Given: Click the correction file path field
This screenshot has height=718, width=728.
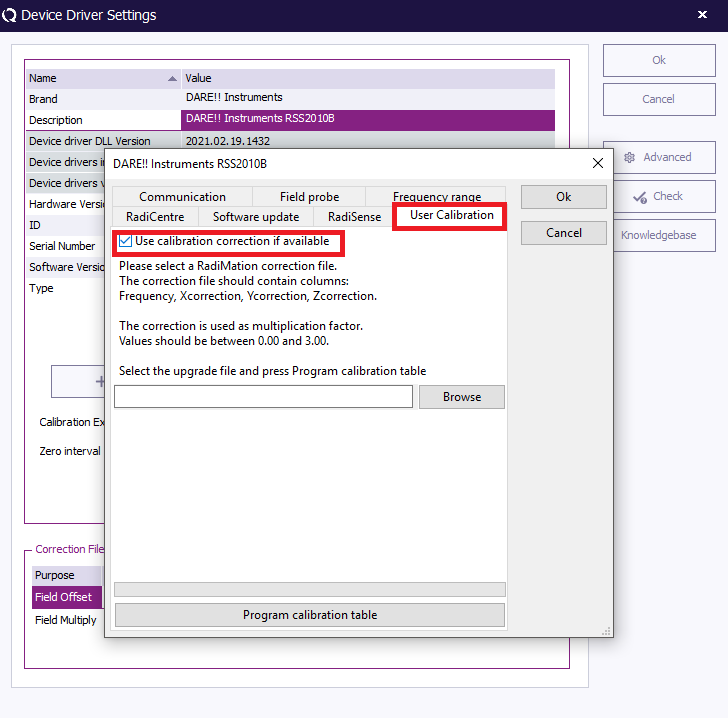Looking at the screenshot, I should point(263,397).
